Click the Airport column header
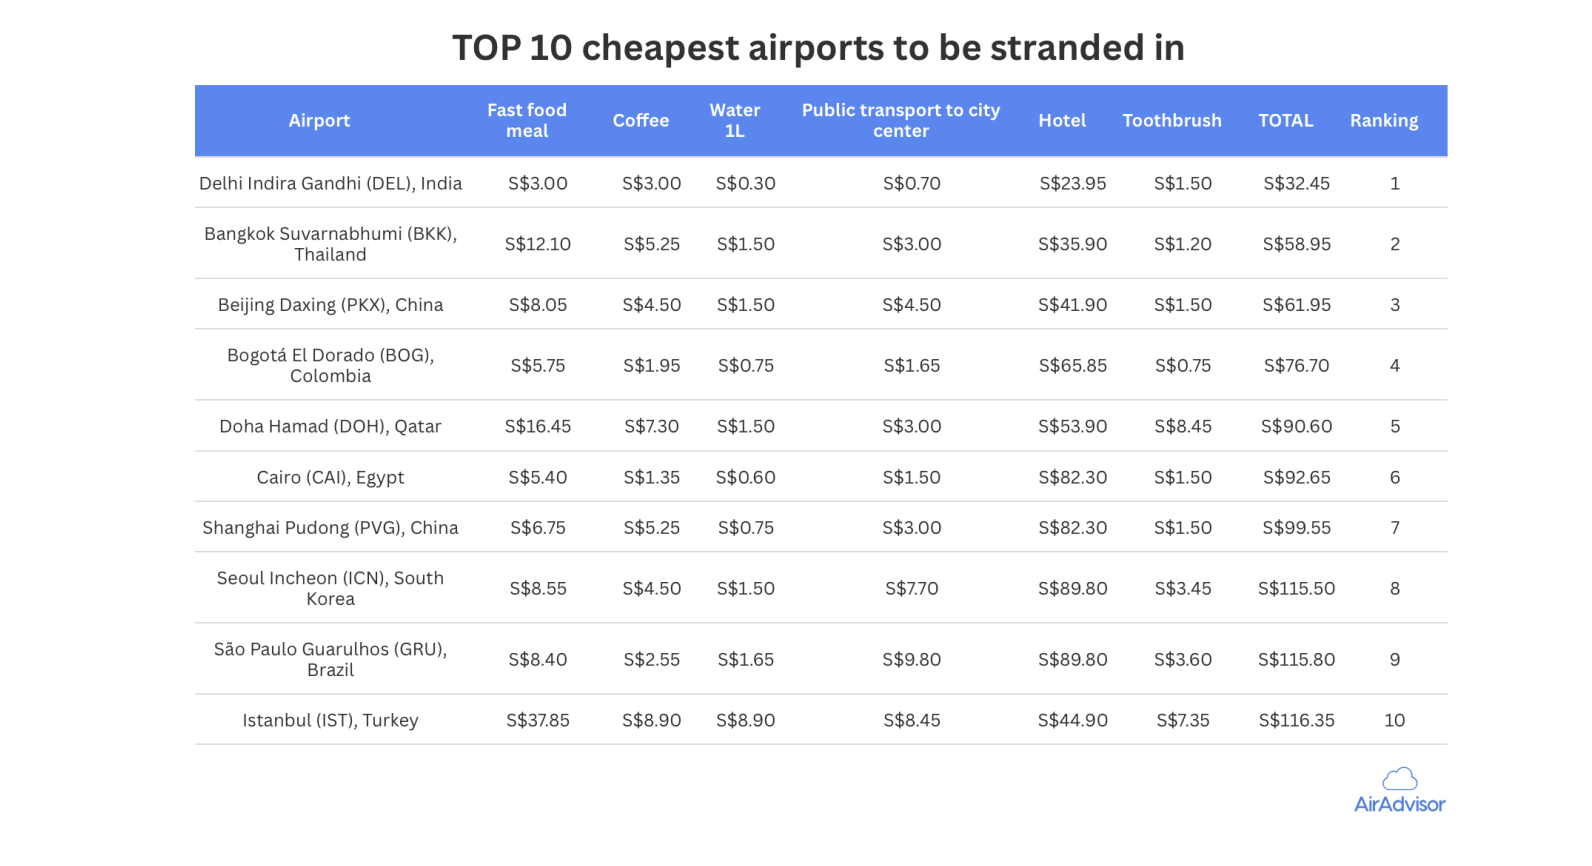 click(x=319, y=120)
